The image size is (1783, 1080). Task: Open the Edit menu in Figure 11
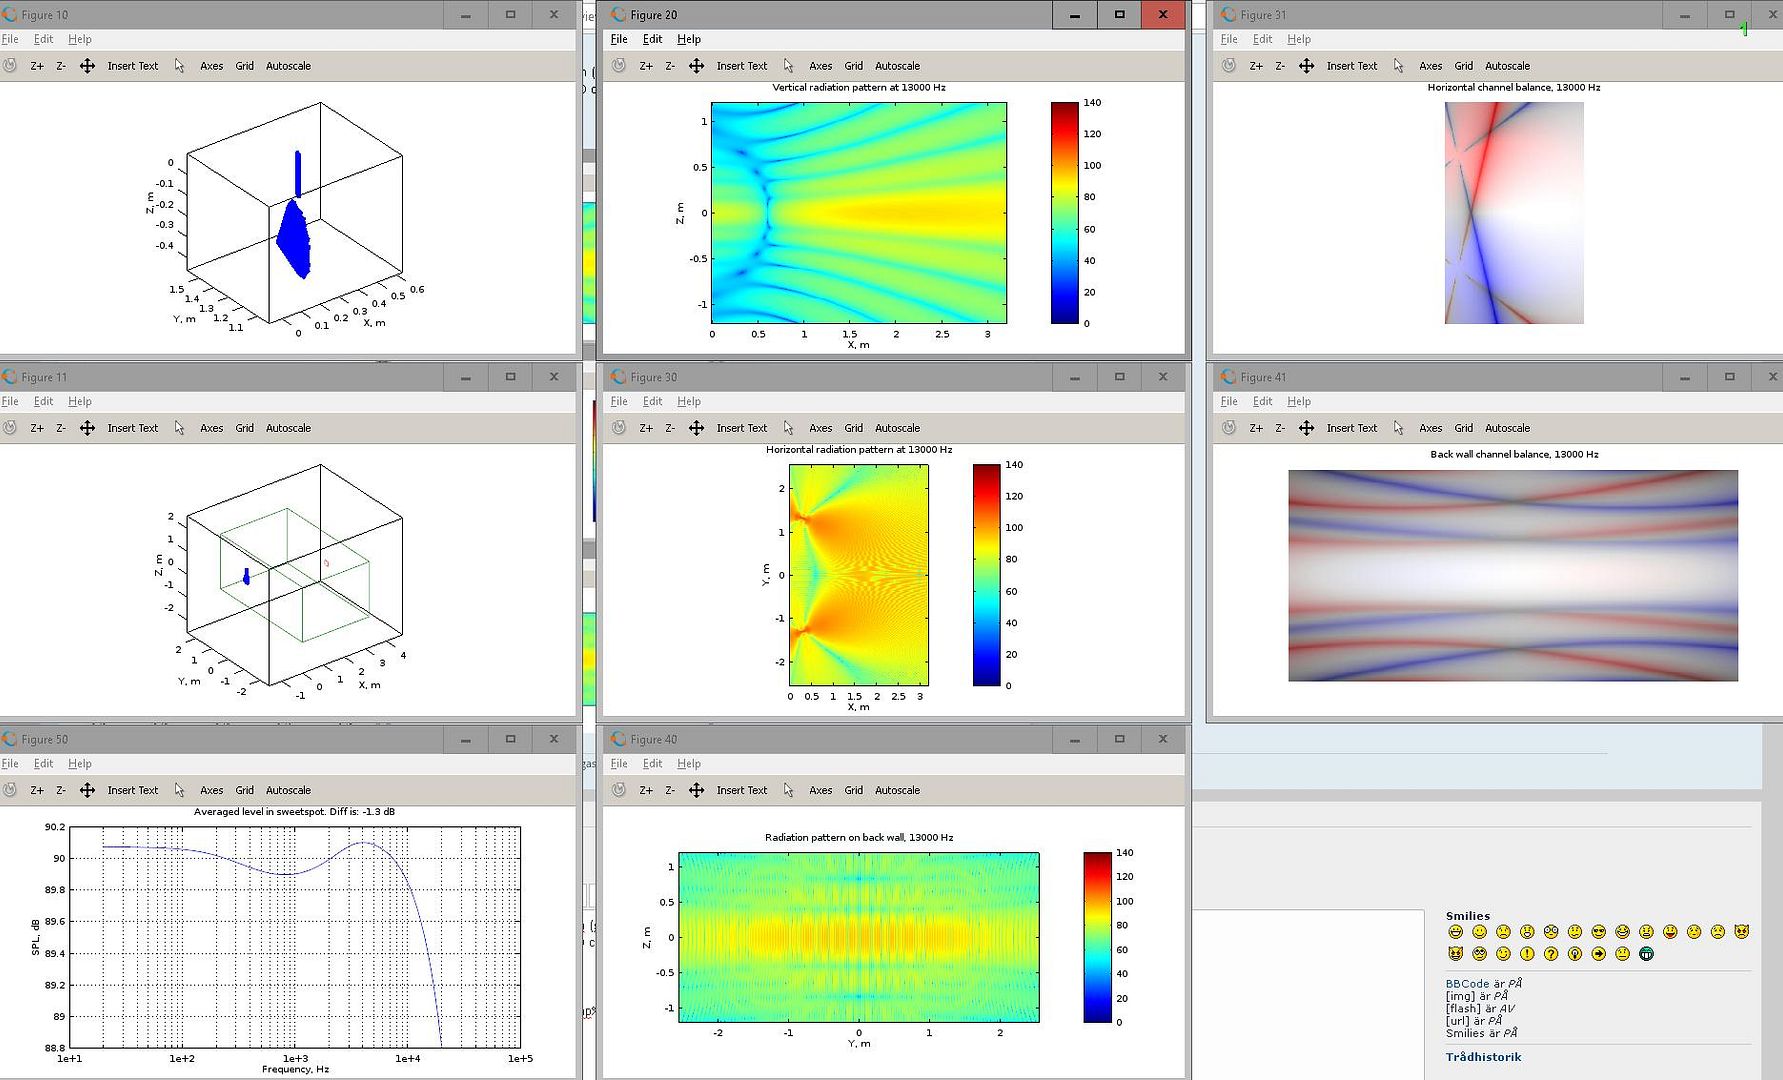[43, 401]
